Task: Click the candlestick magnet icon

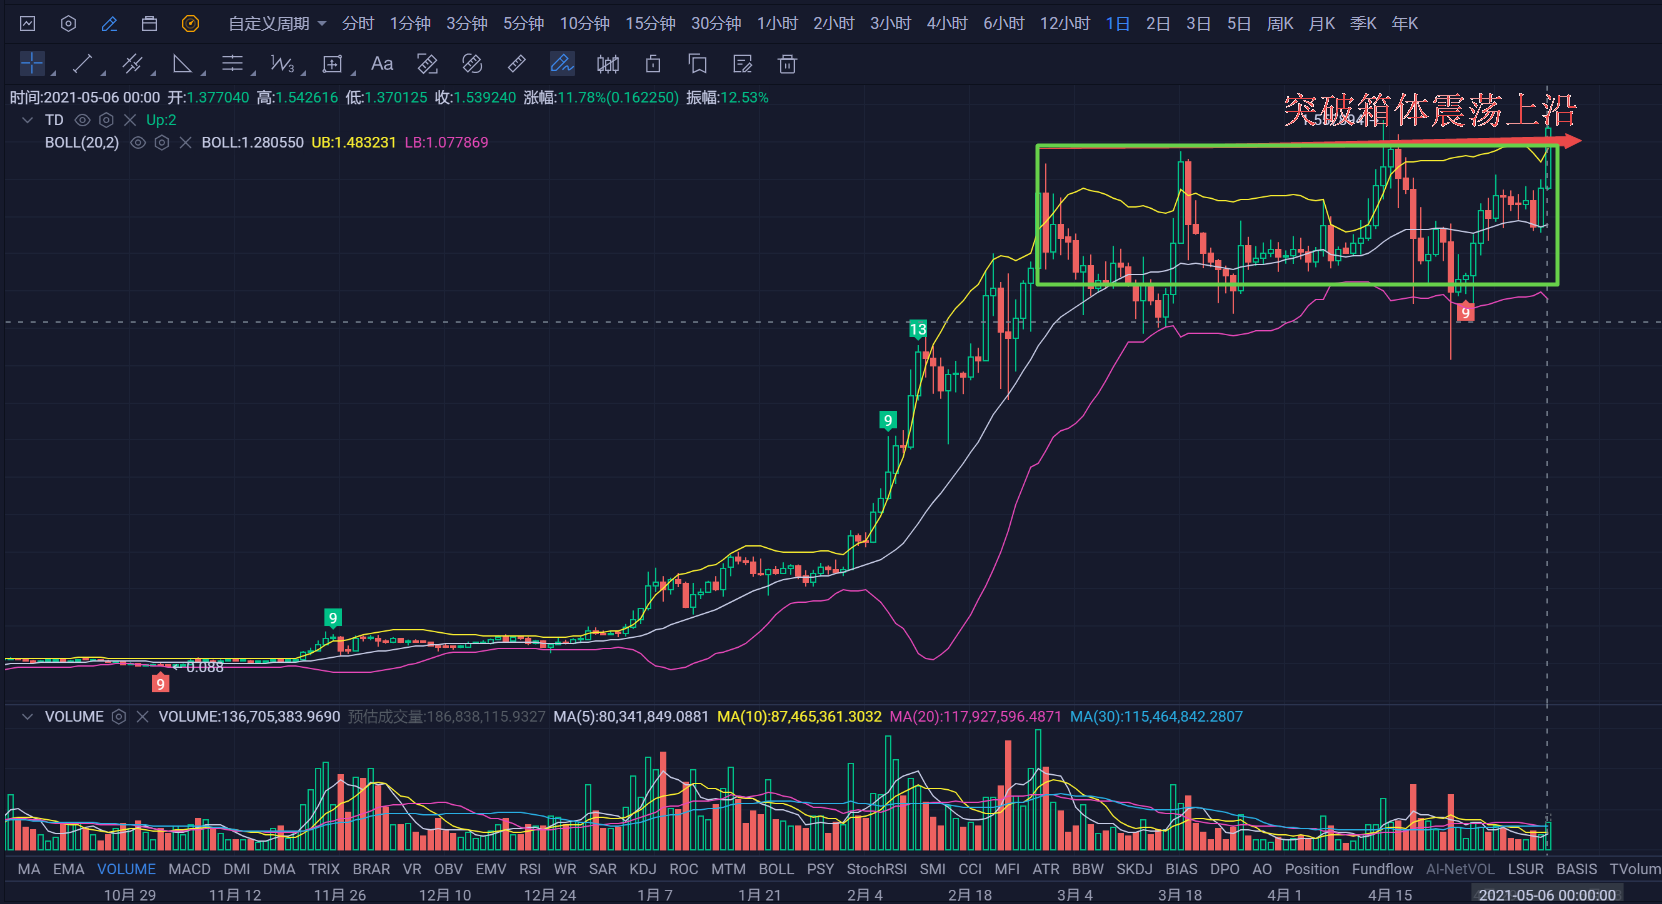Action: (x=608, y=64)
